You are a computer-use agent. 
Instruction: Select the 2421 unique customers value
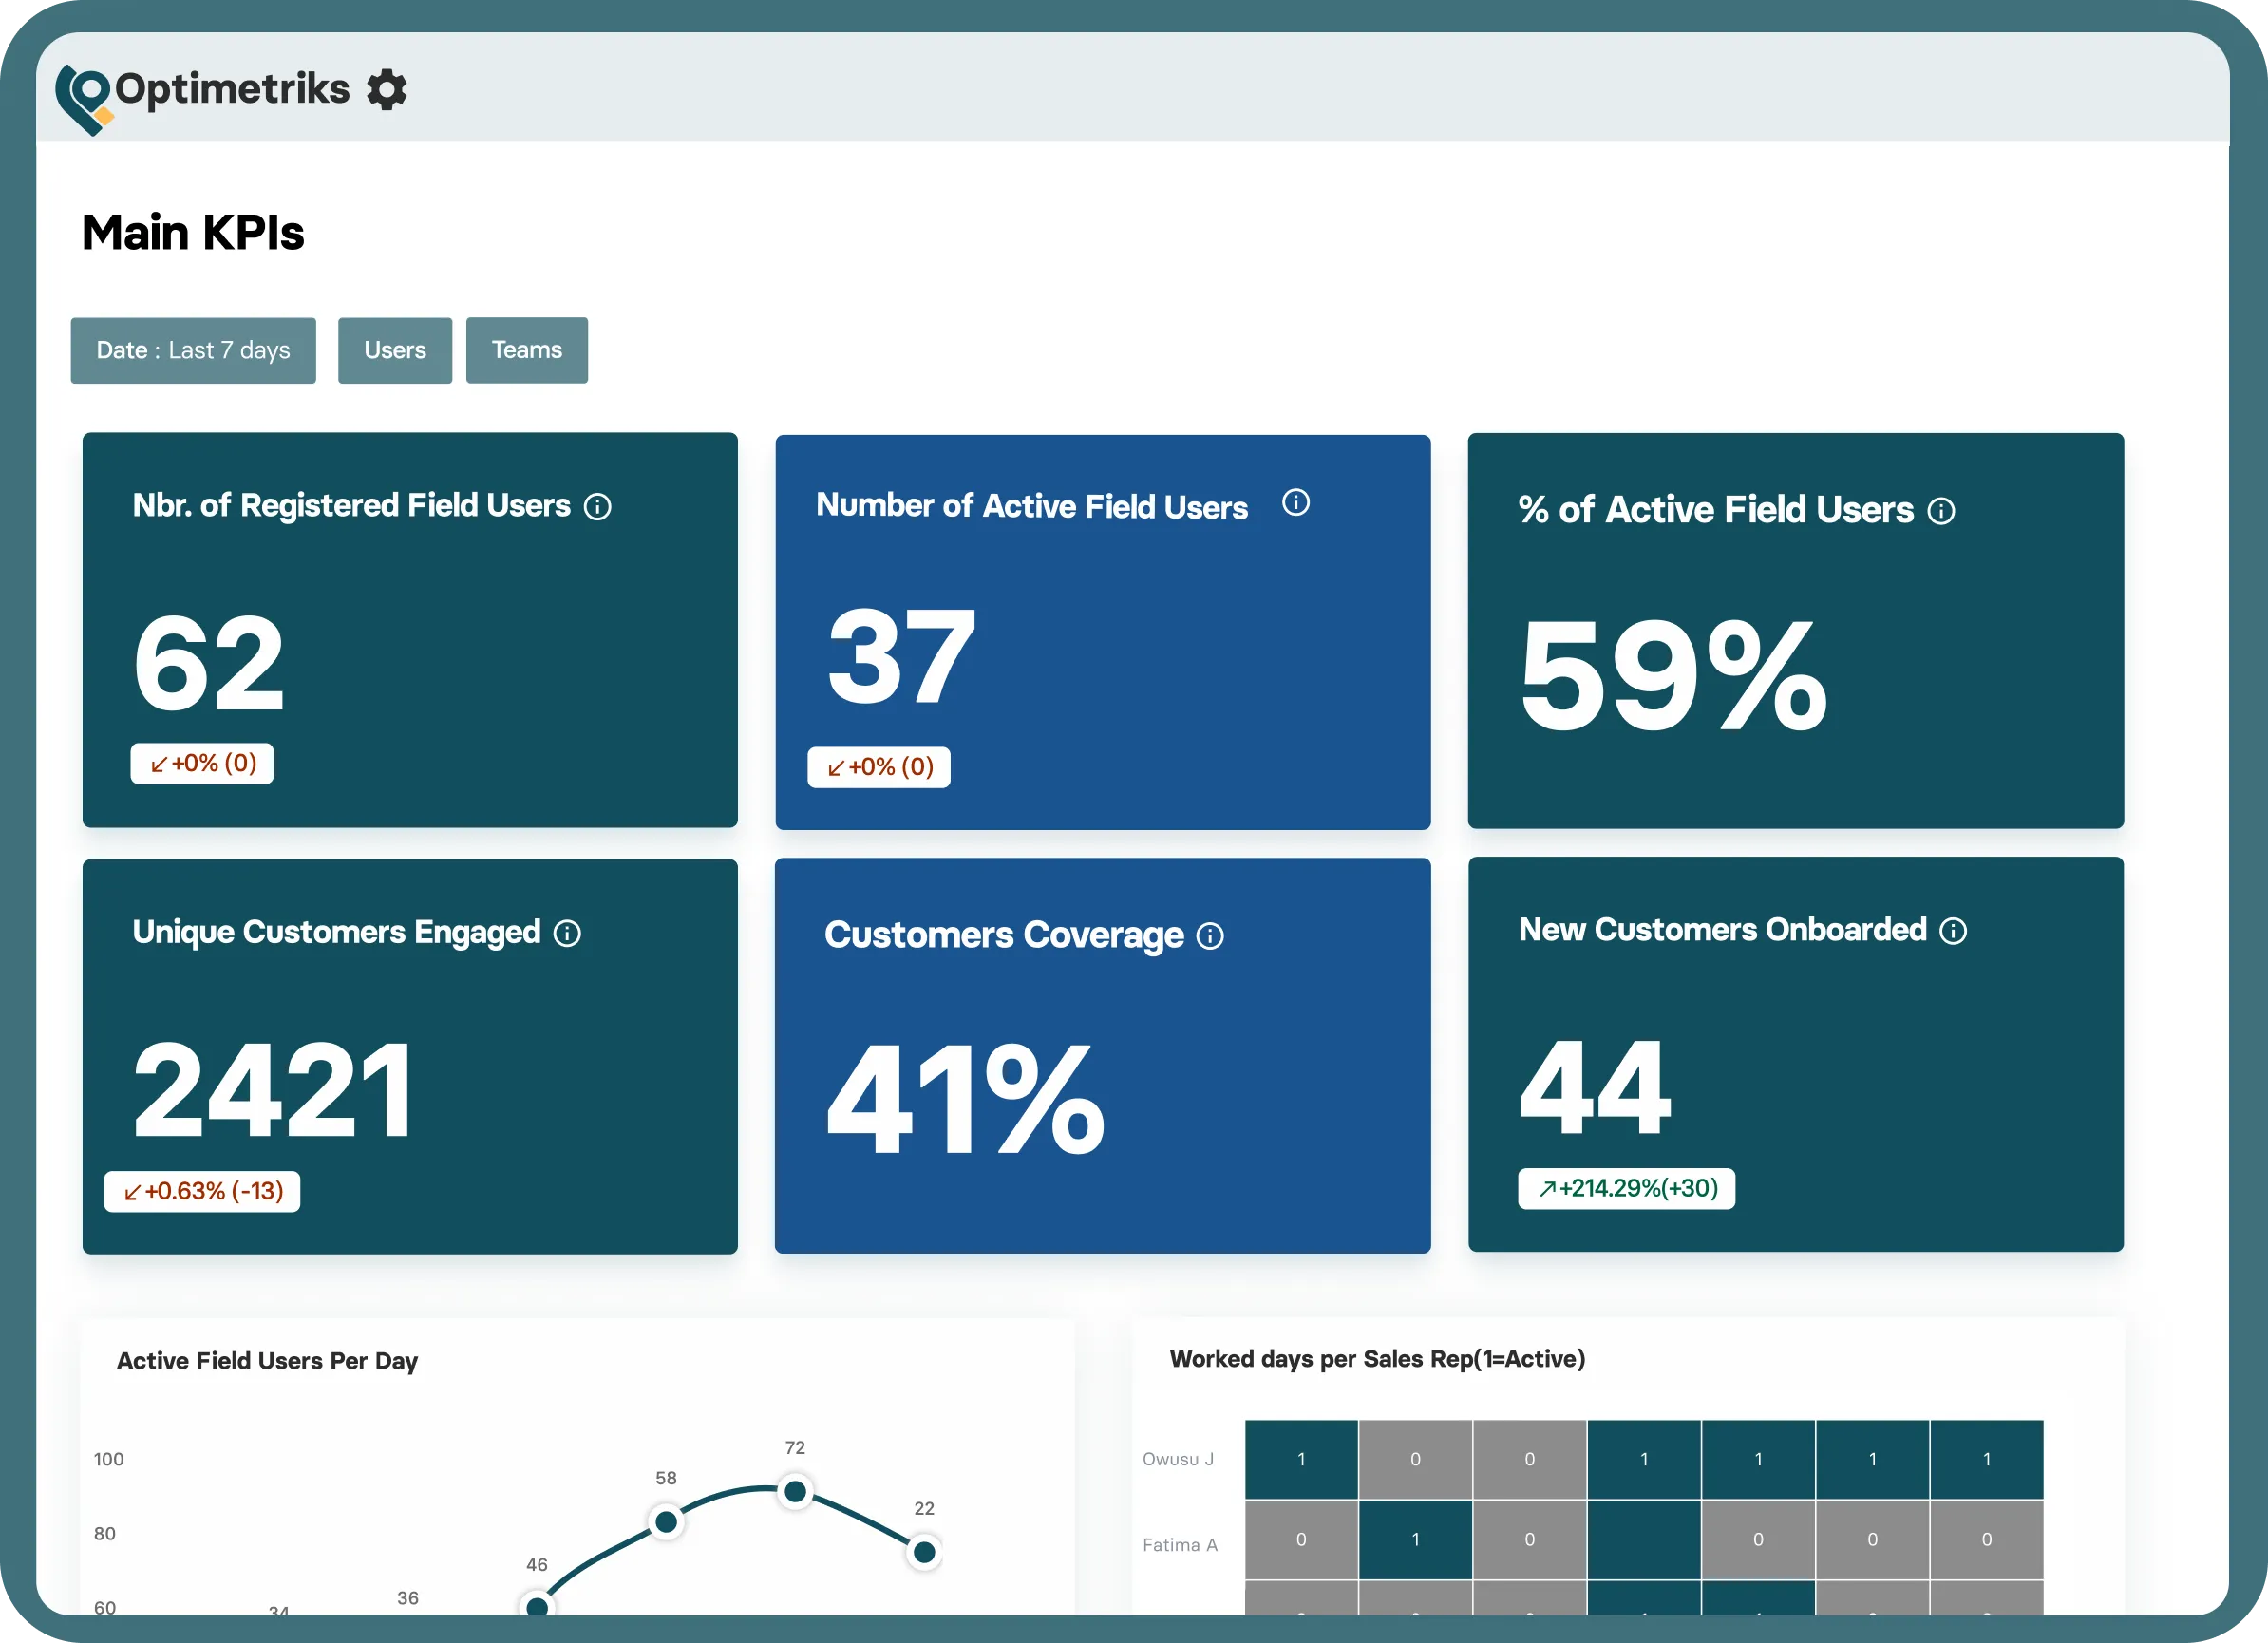[273, 1089]
